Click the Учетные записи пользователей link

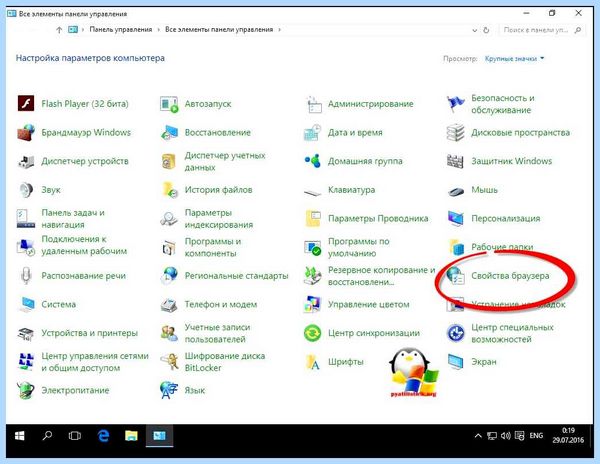tap(217, 333)
